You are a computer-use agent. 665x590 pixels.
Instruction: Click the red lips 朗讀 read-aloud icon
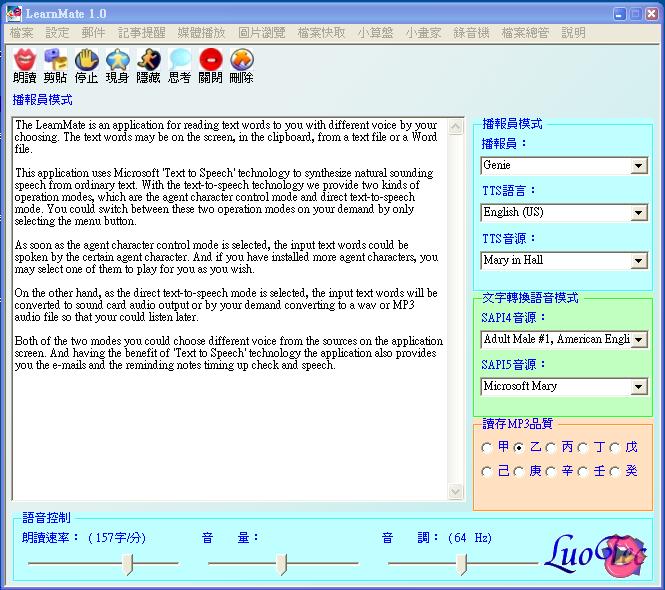[x=25, y=59]
